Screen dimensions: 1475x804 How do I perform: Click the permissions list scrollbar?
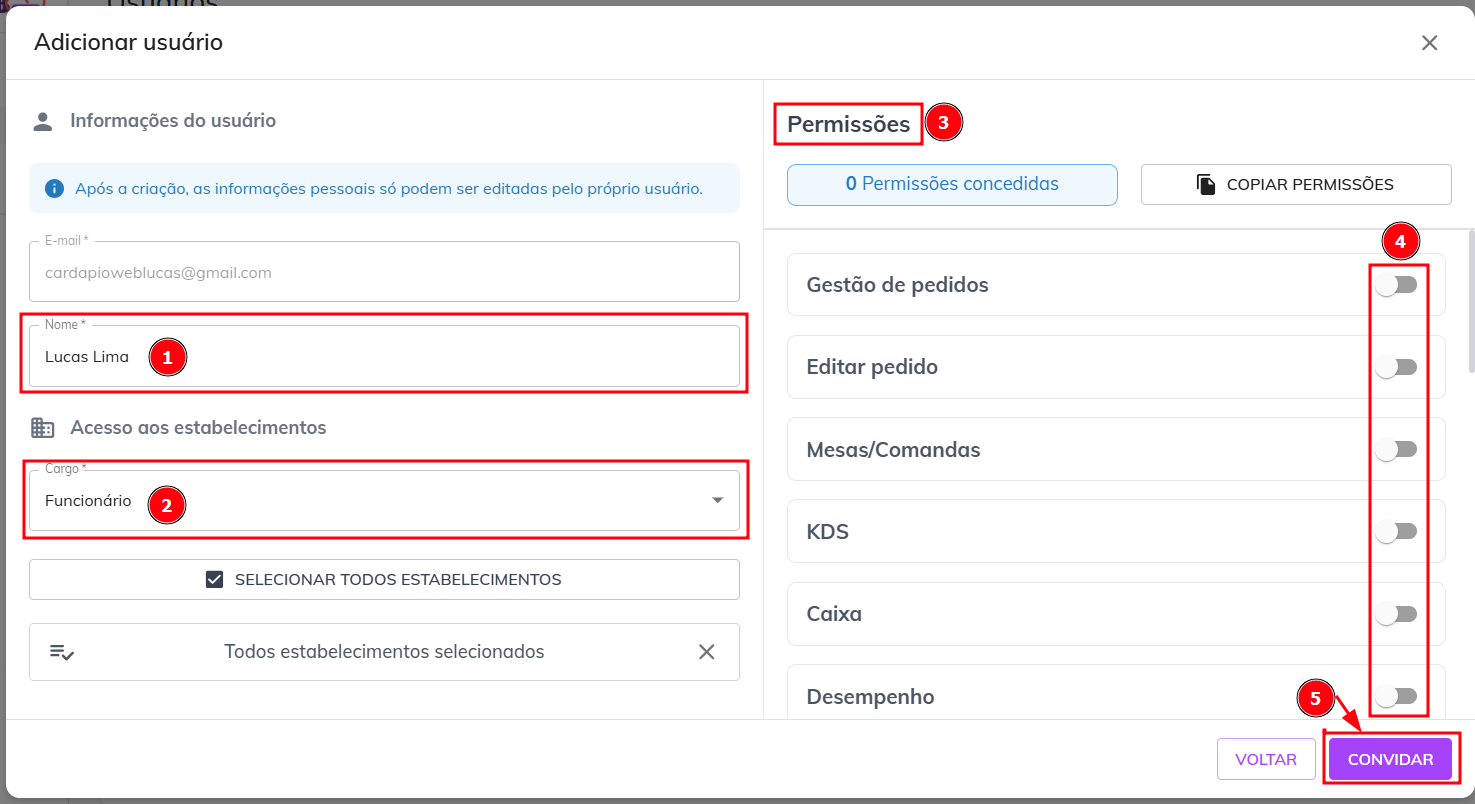pyautogui.click(x=1469, y=302)
